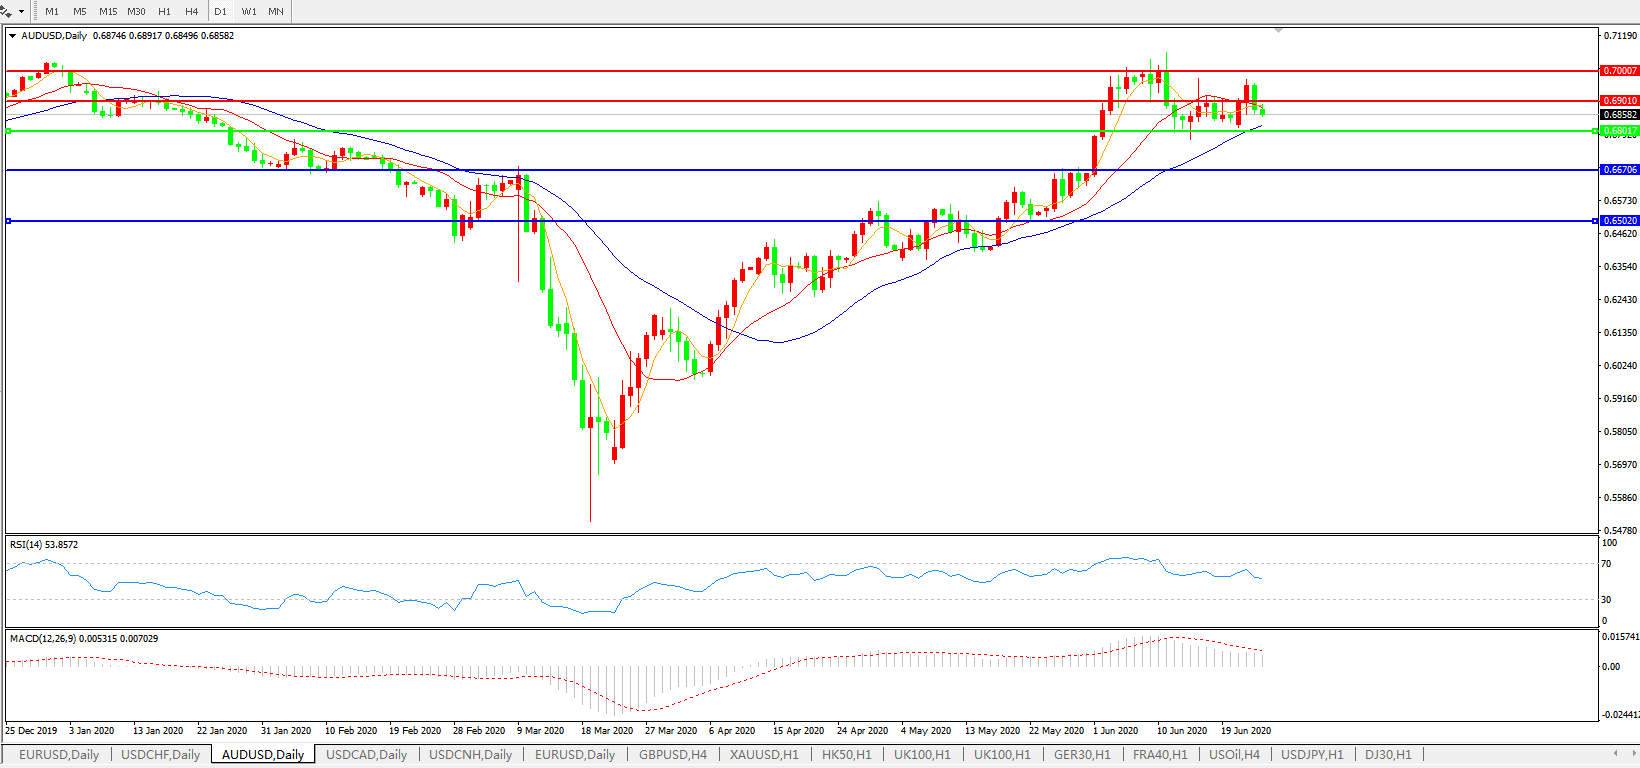Click the line studies icon at top-left
This screenshot has height=768, width=1640.
pos(6,11)
